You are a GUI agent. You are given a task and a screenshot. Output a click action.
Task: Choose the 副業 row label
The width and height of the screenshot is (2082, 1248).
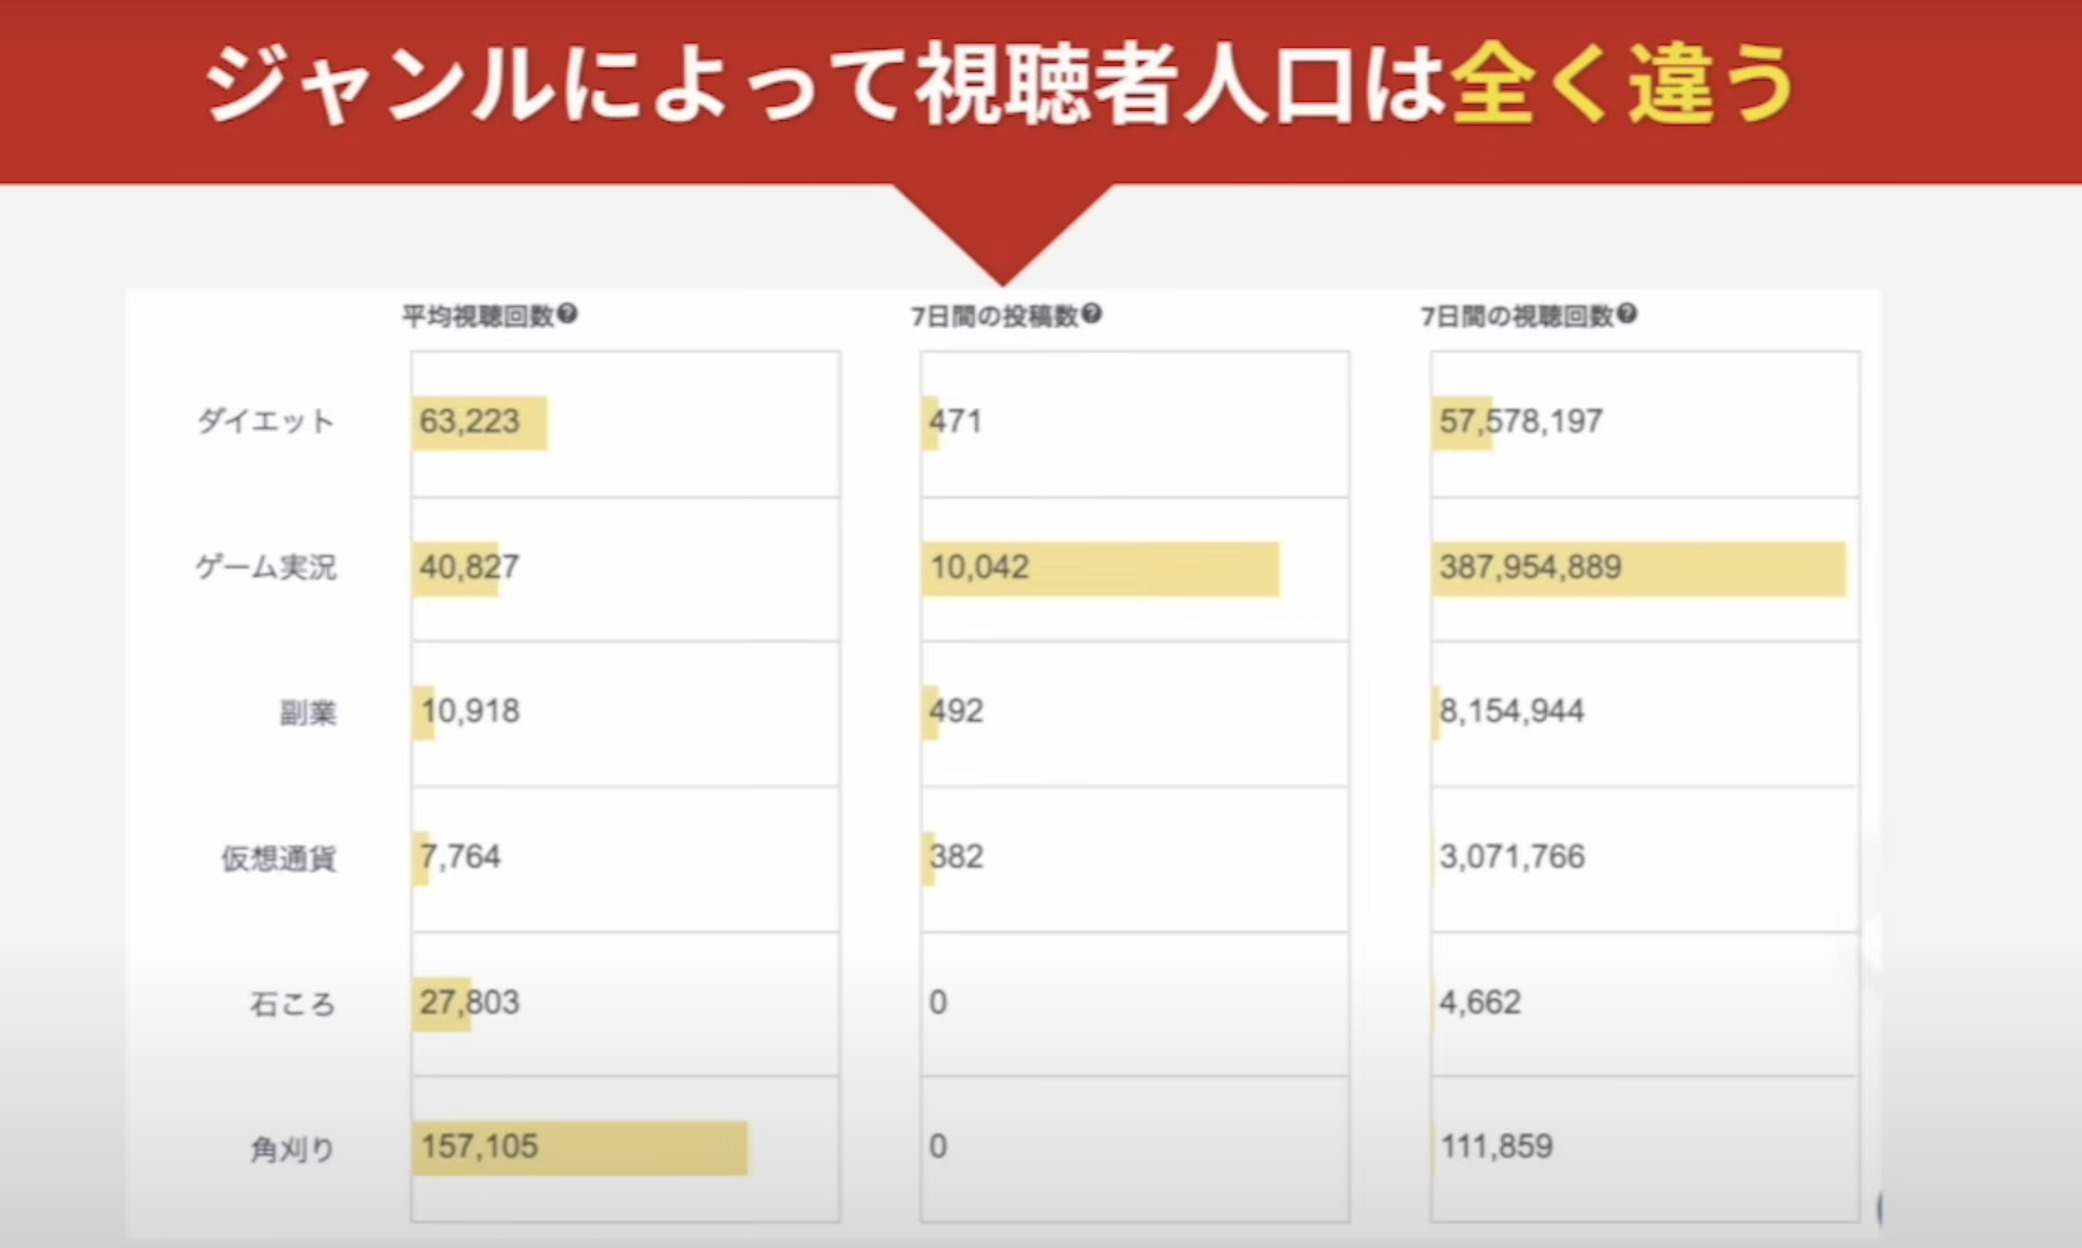click(307, 713)
